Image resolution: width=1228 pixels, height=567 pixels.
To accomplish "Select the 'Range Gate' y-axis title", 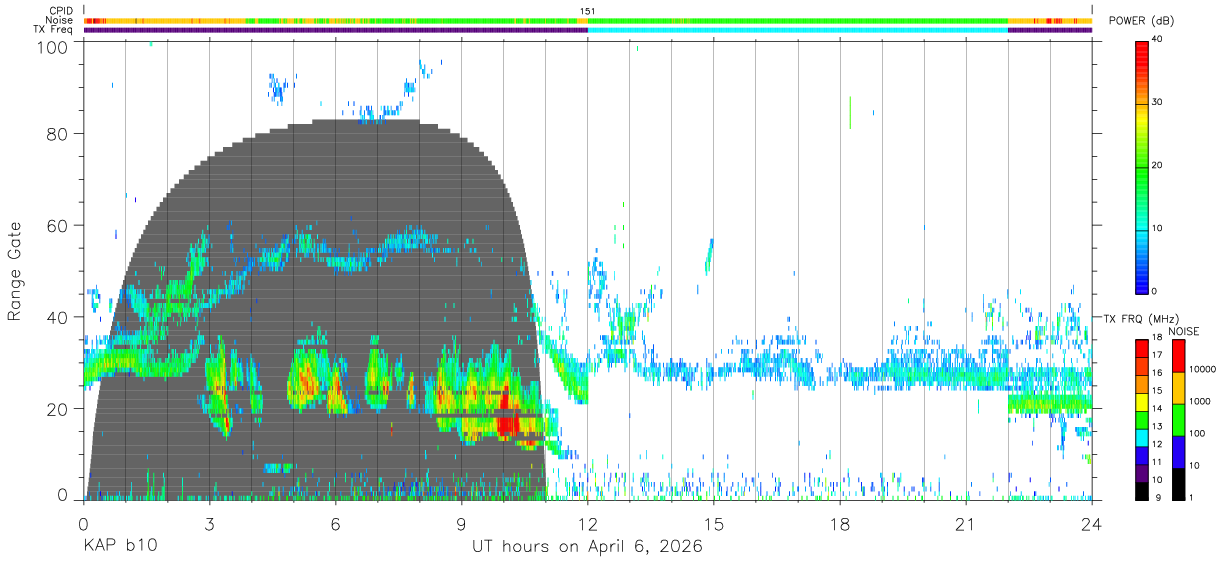I will pos(15,272).
